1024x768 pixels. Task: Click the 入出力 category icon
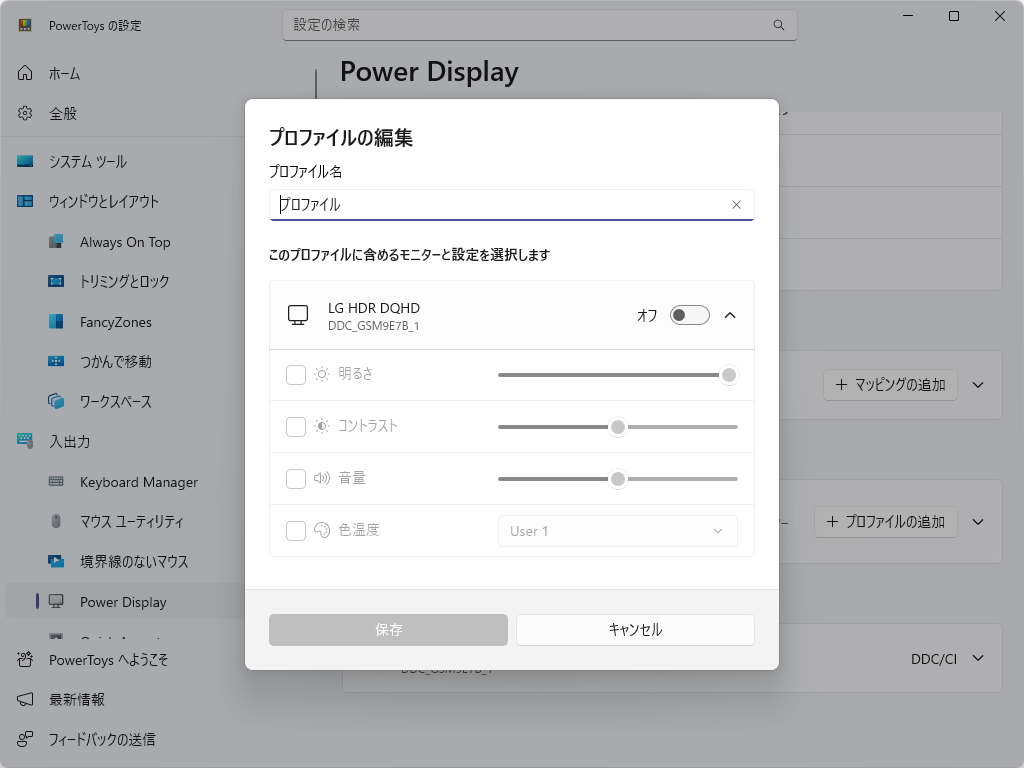25,441
